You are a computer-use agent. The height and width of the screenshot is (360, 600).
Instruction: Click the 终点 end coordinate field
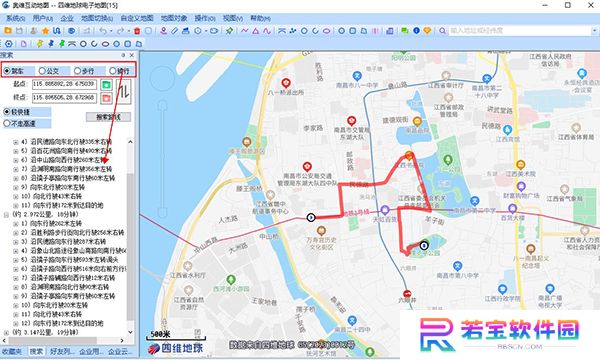click(x=64, y=98)
